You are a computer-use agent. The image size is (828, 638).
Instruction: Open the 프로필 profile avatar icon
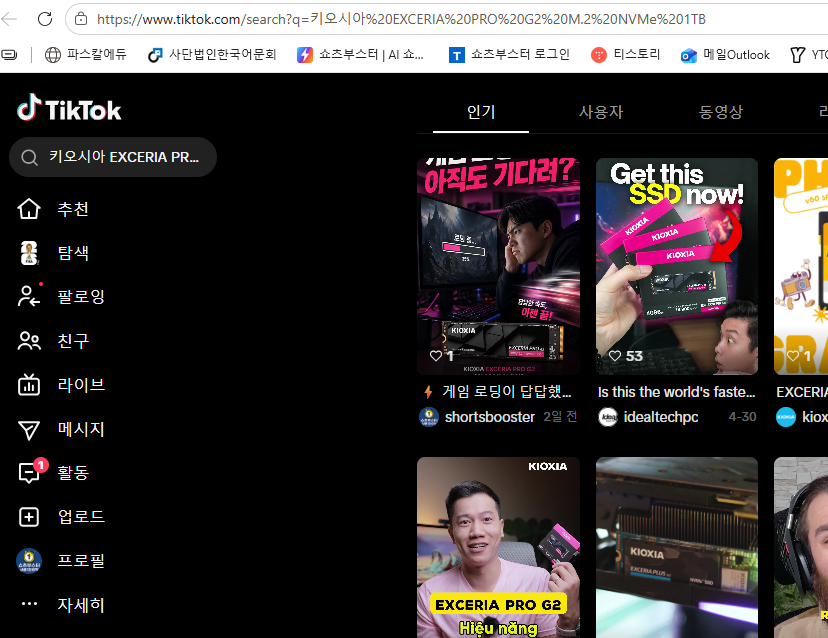(x=29, y=561)
